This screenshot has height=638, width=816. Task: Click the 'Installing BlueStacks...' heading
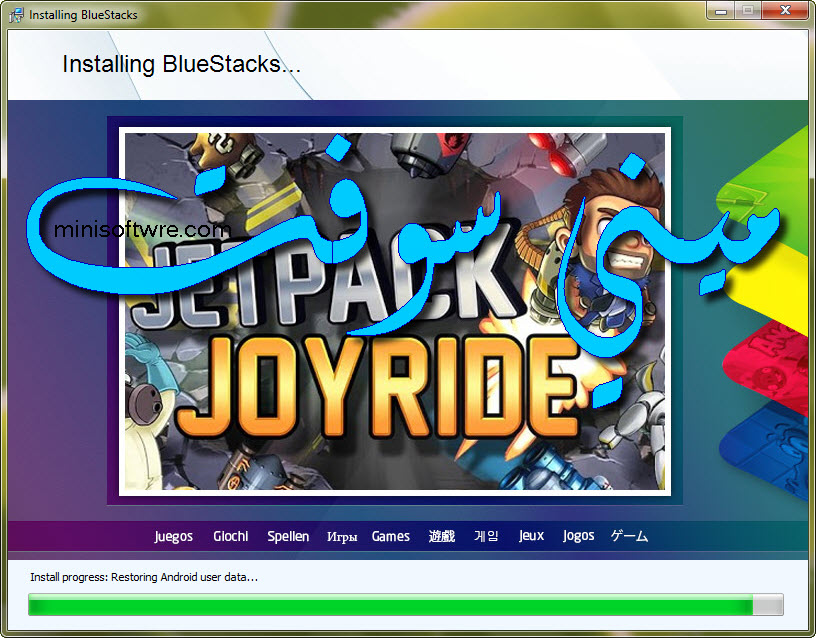[181, 65]
